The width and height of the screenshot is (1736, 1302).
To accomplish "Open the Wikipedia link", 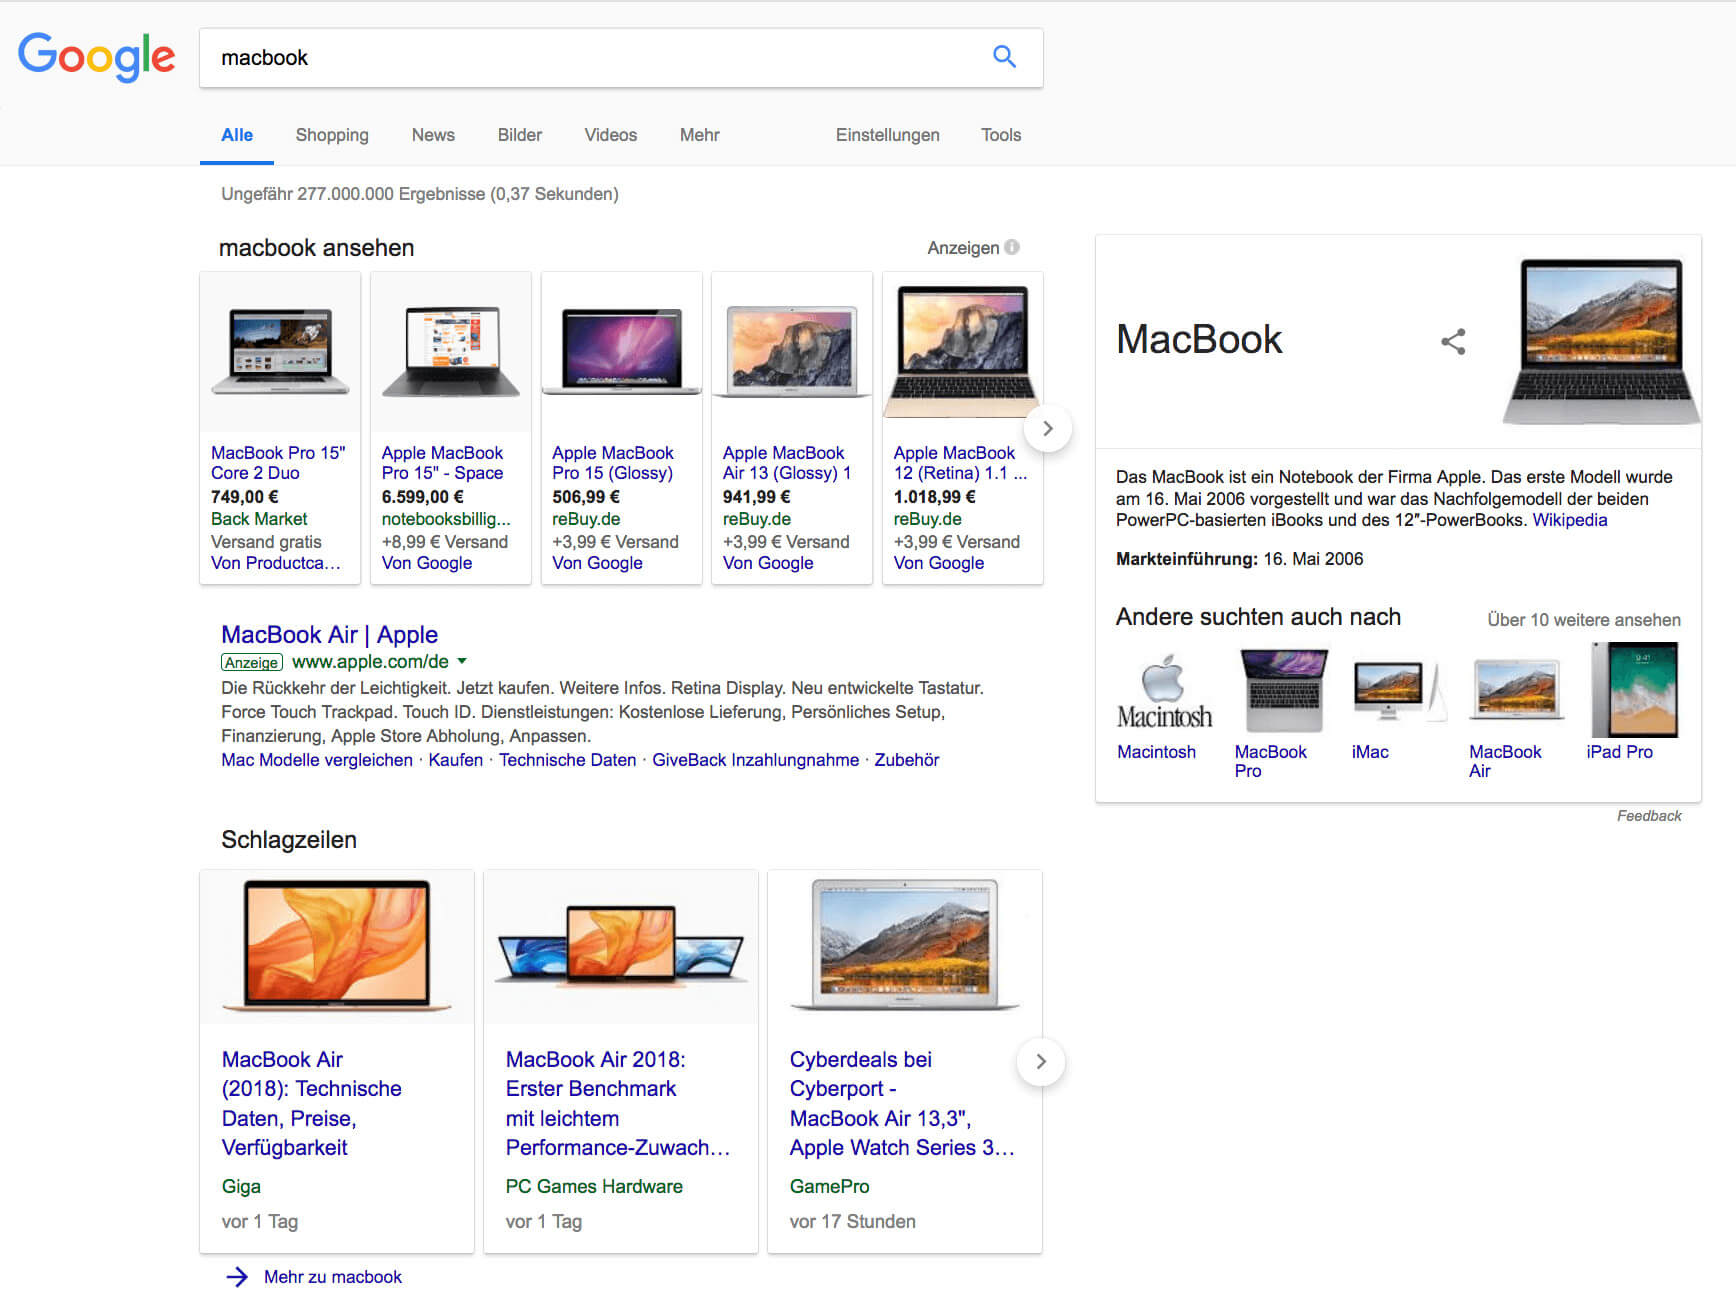I will coord(1570,520).
